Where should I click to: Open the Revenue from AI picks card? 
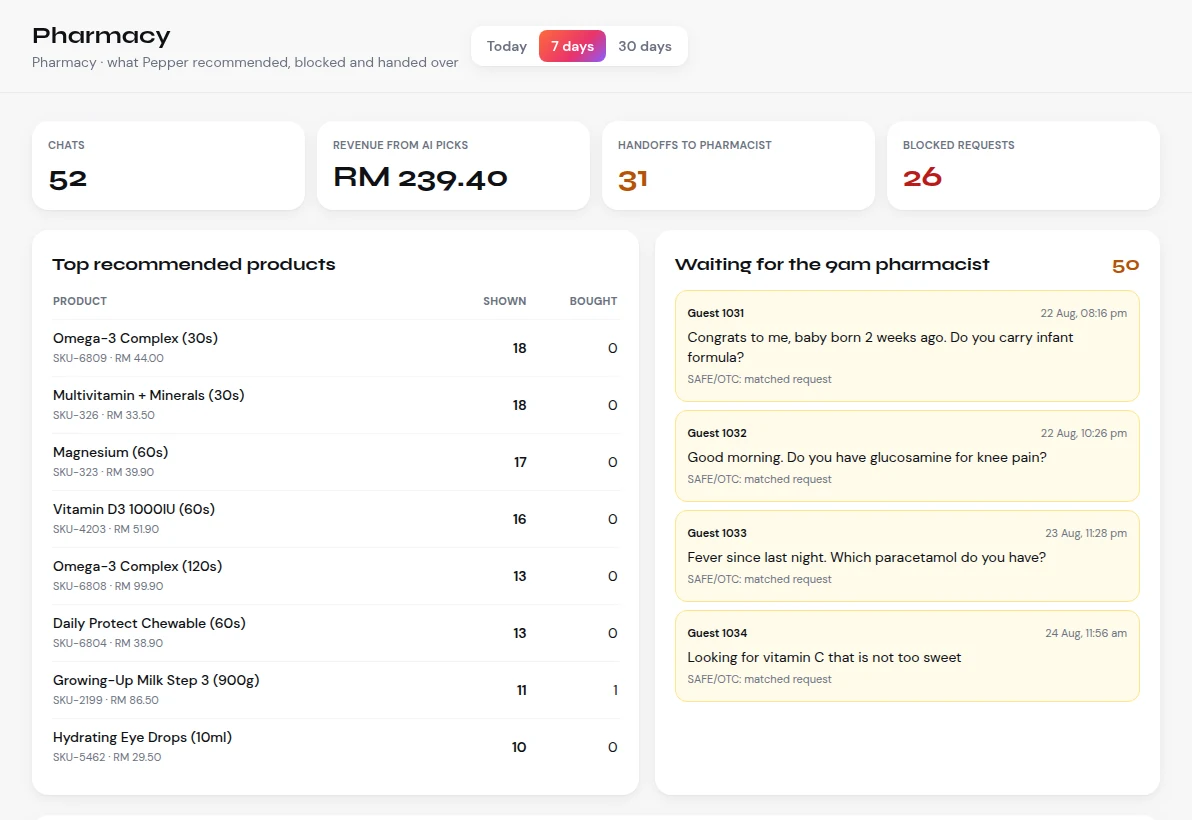[x=453, y=166]
